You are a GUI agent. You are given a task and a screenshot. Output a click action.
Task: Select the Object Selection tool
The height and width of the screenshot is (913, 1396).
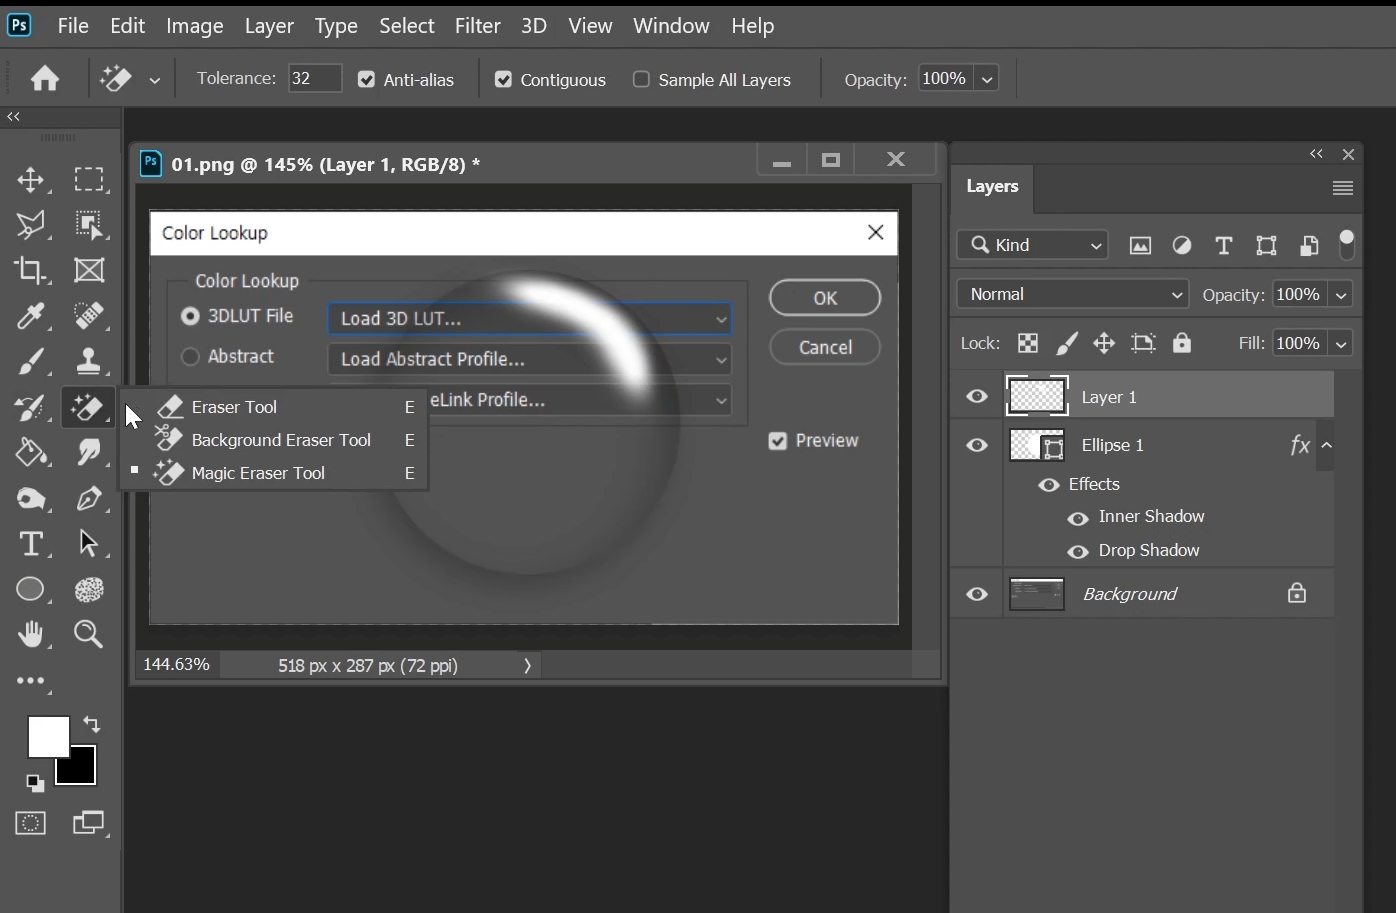tap(89, 225)
